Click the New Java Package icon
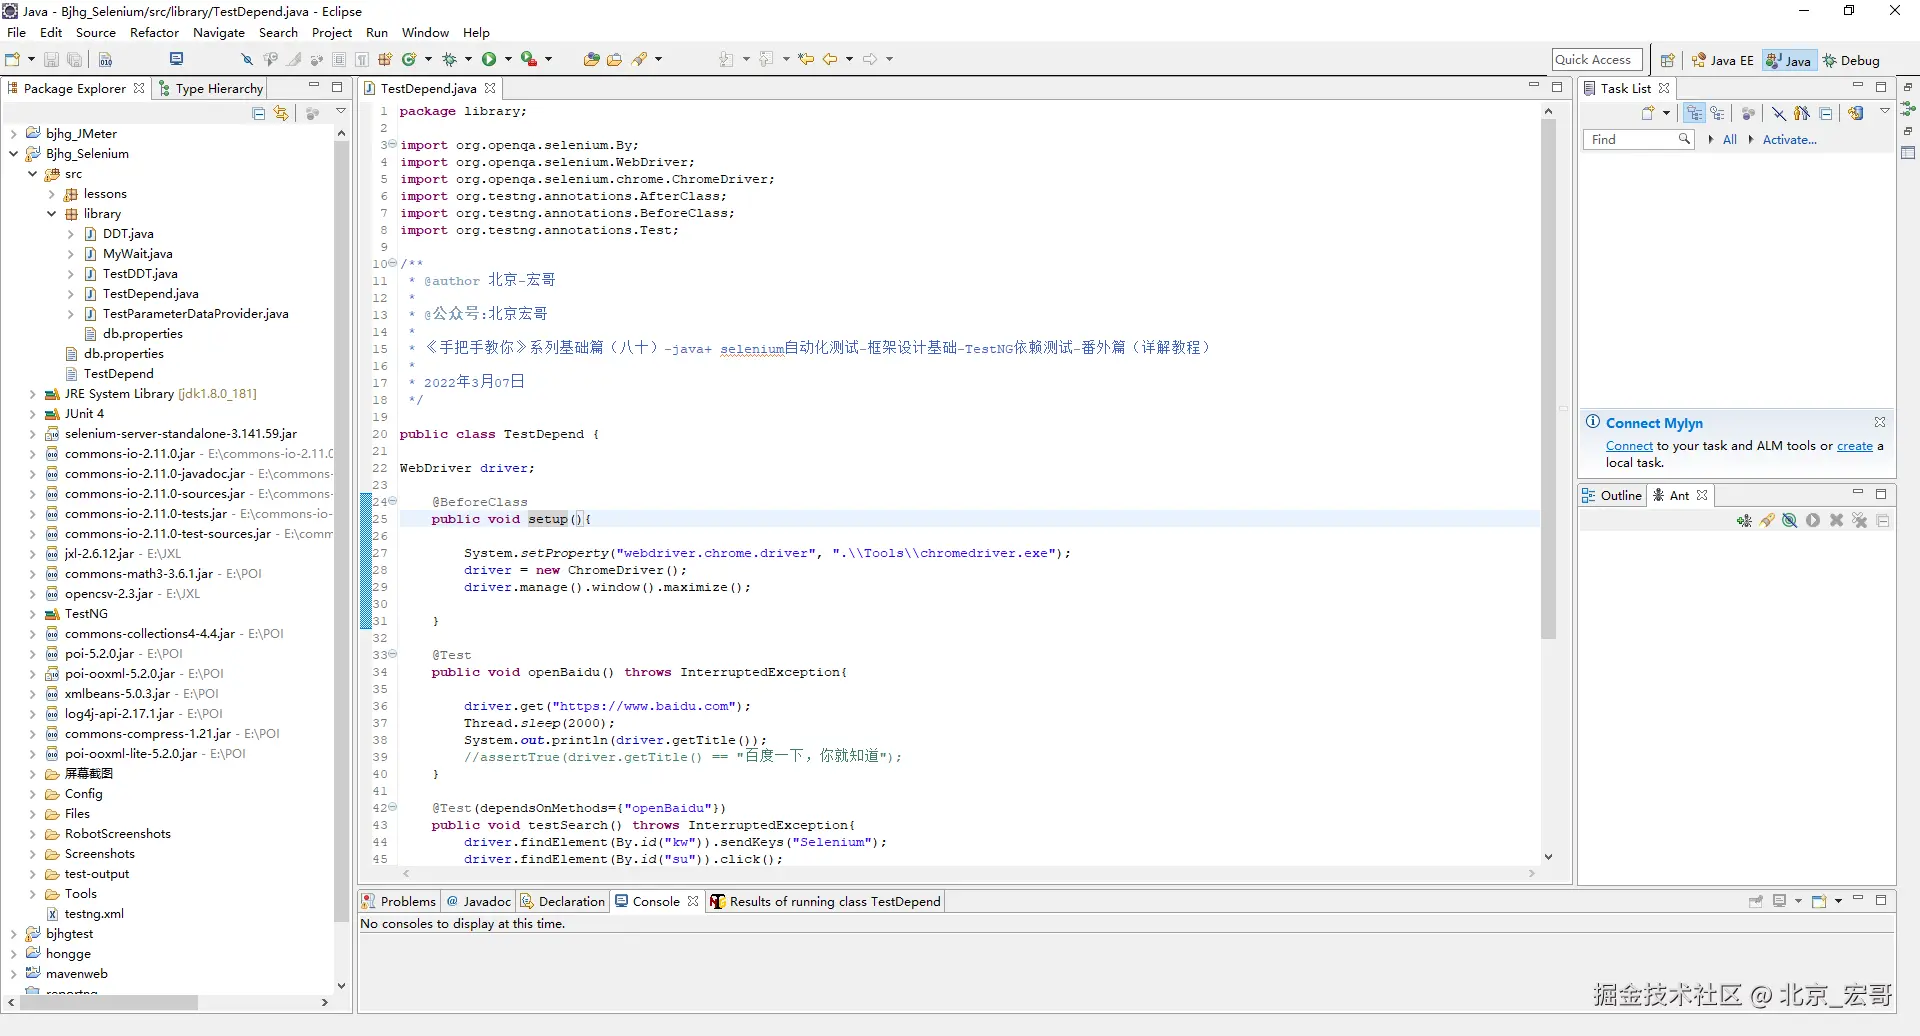Screen dimensions: 1920x1036 385,60
